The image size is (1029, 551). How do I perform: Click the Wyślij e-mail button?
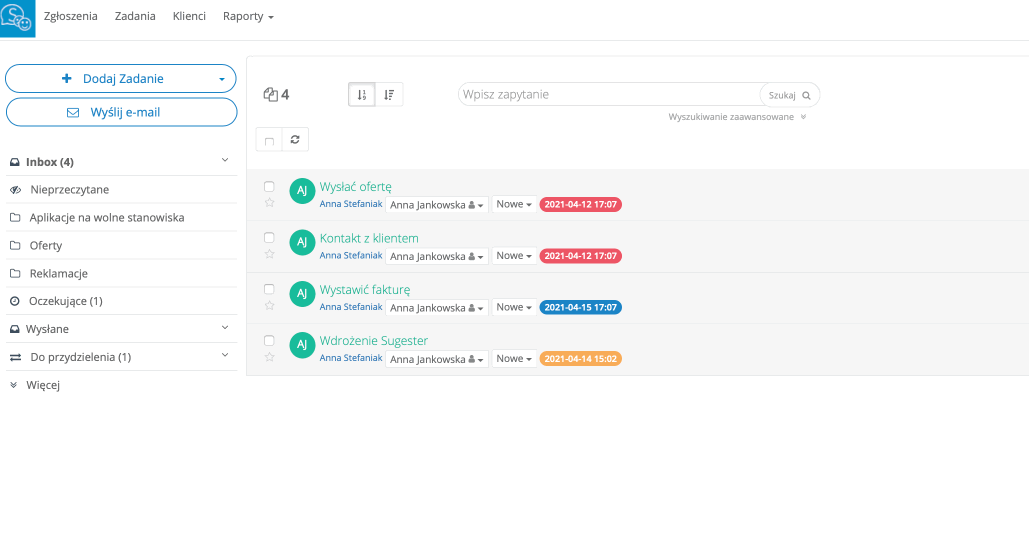(x=121, y=112)
